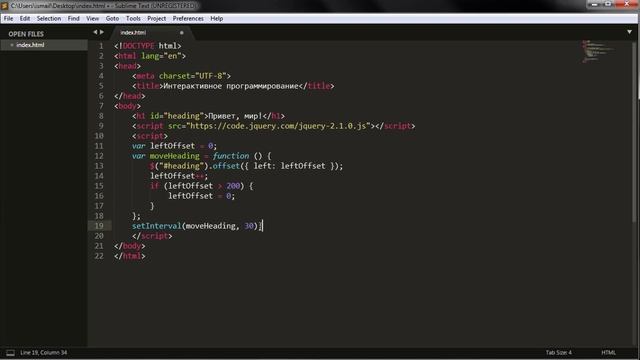
Task: Click the moveHeading function name
Action: [x=174, y=156]
